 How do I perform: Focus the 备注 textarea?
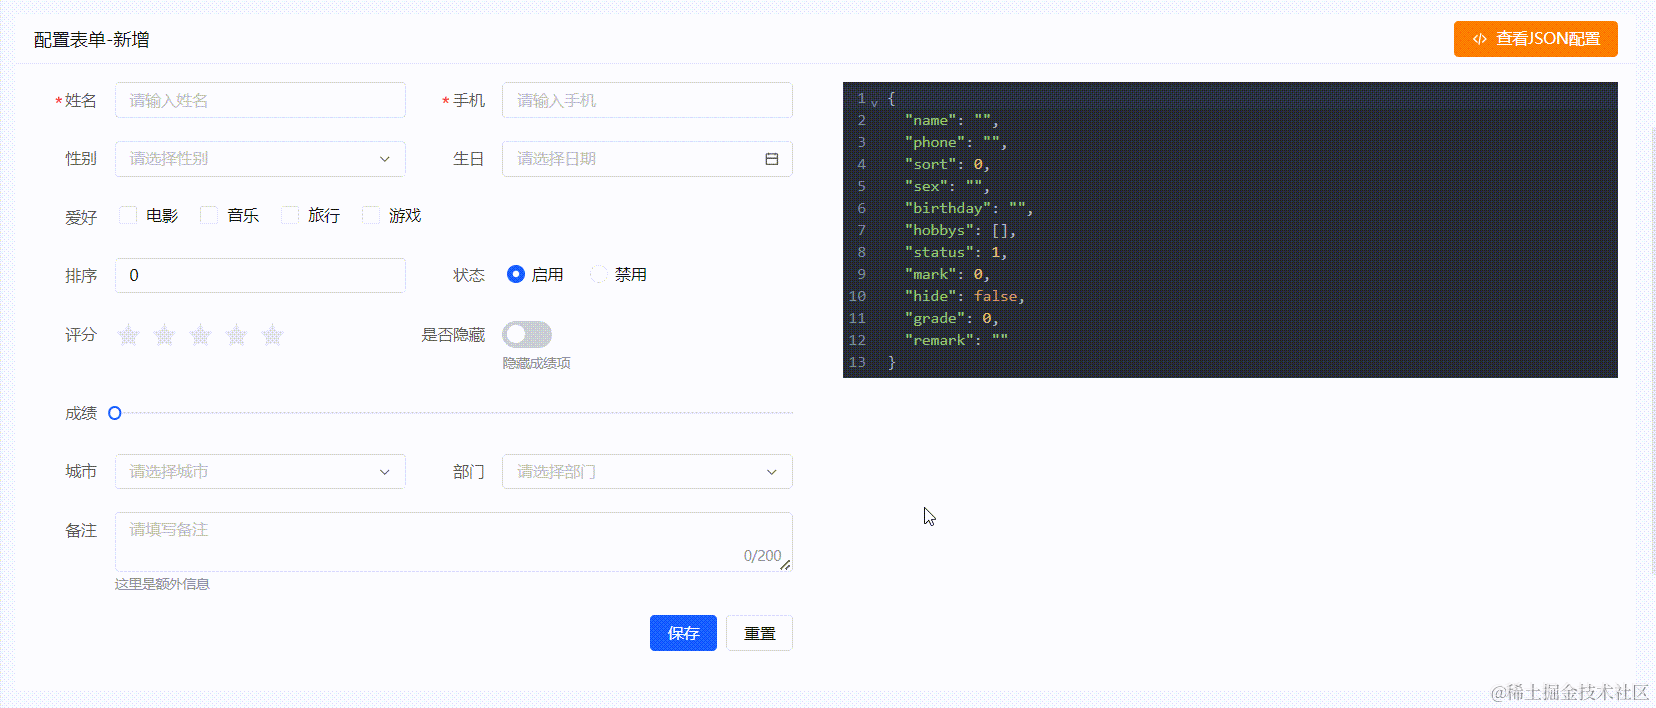click(x=454, y=542)
